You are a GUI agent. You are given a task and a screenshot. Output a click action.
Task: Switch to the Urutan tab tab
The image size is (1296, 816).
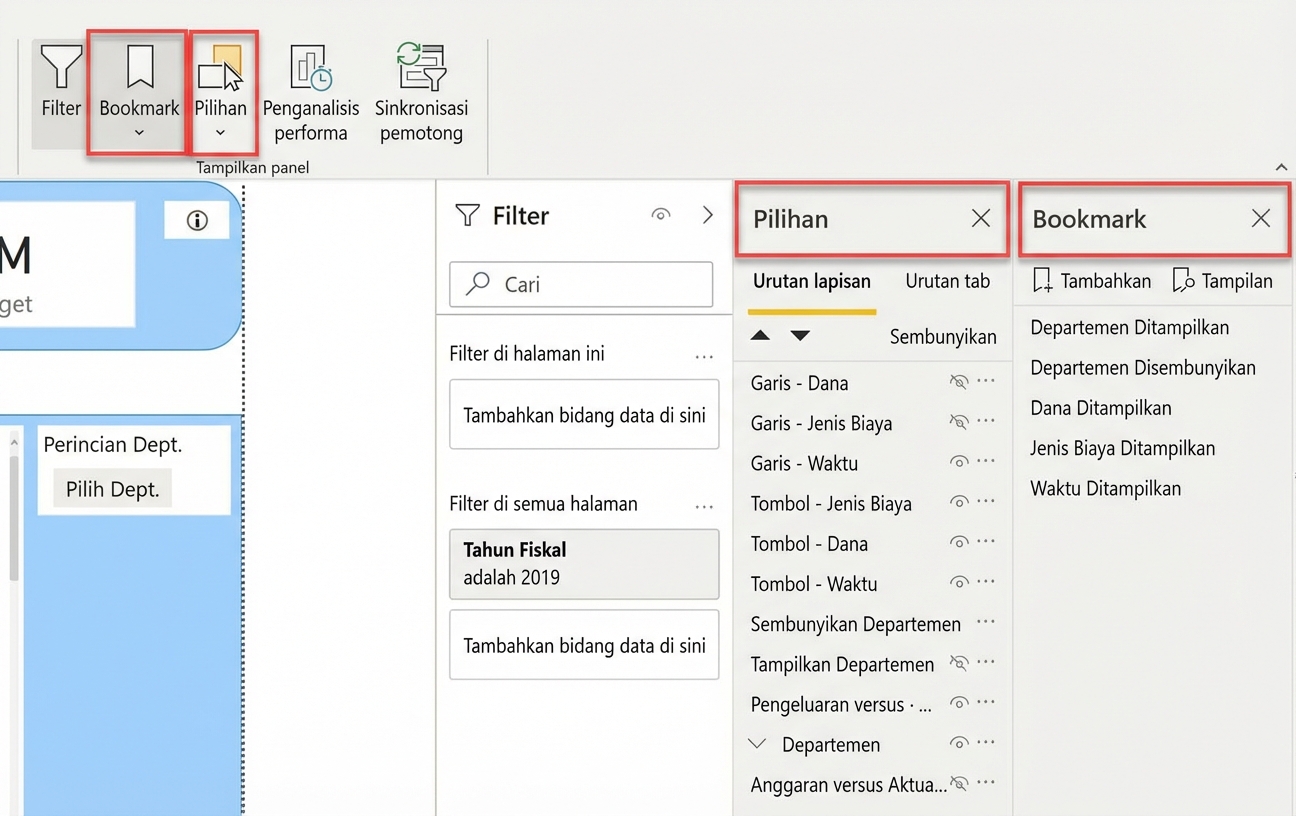tap(947, 281)
